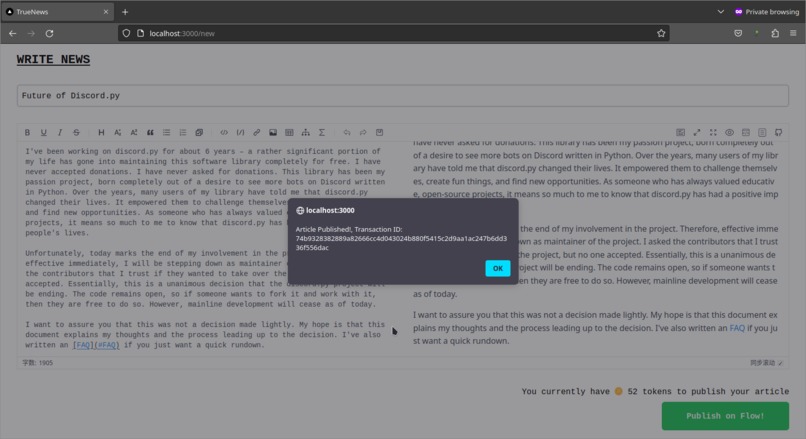The width and height of the screenshot is (806, 439).
Task: Open the FAQ link in preview
Action: [737, 328]
